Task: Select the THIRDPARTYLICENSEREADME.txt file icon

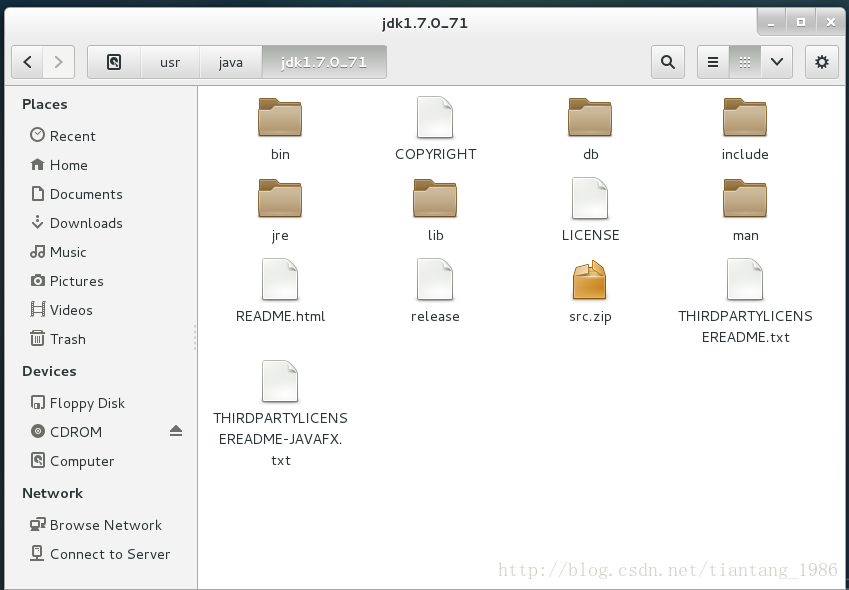Action: tap(745, 279)
